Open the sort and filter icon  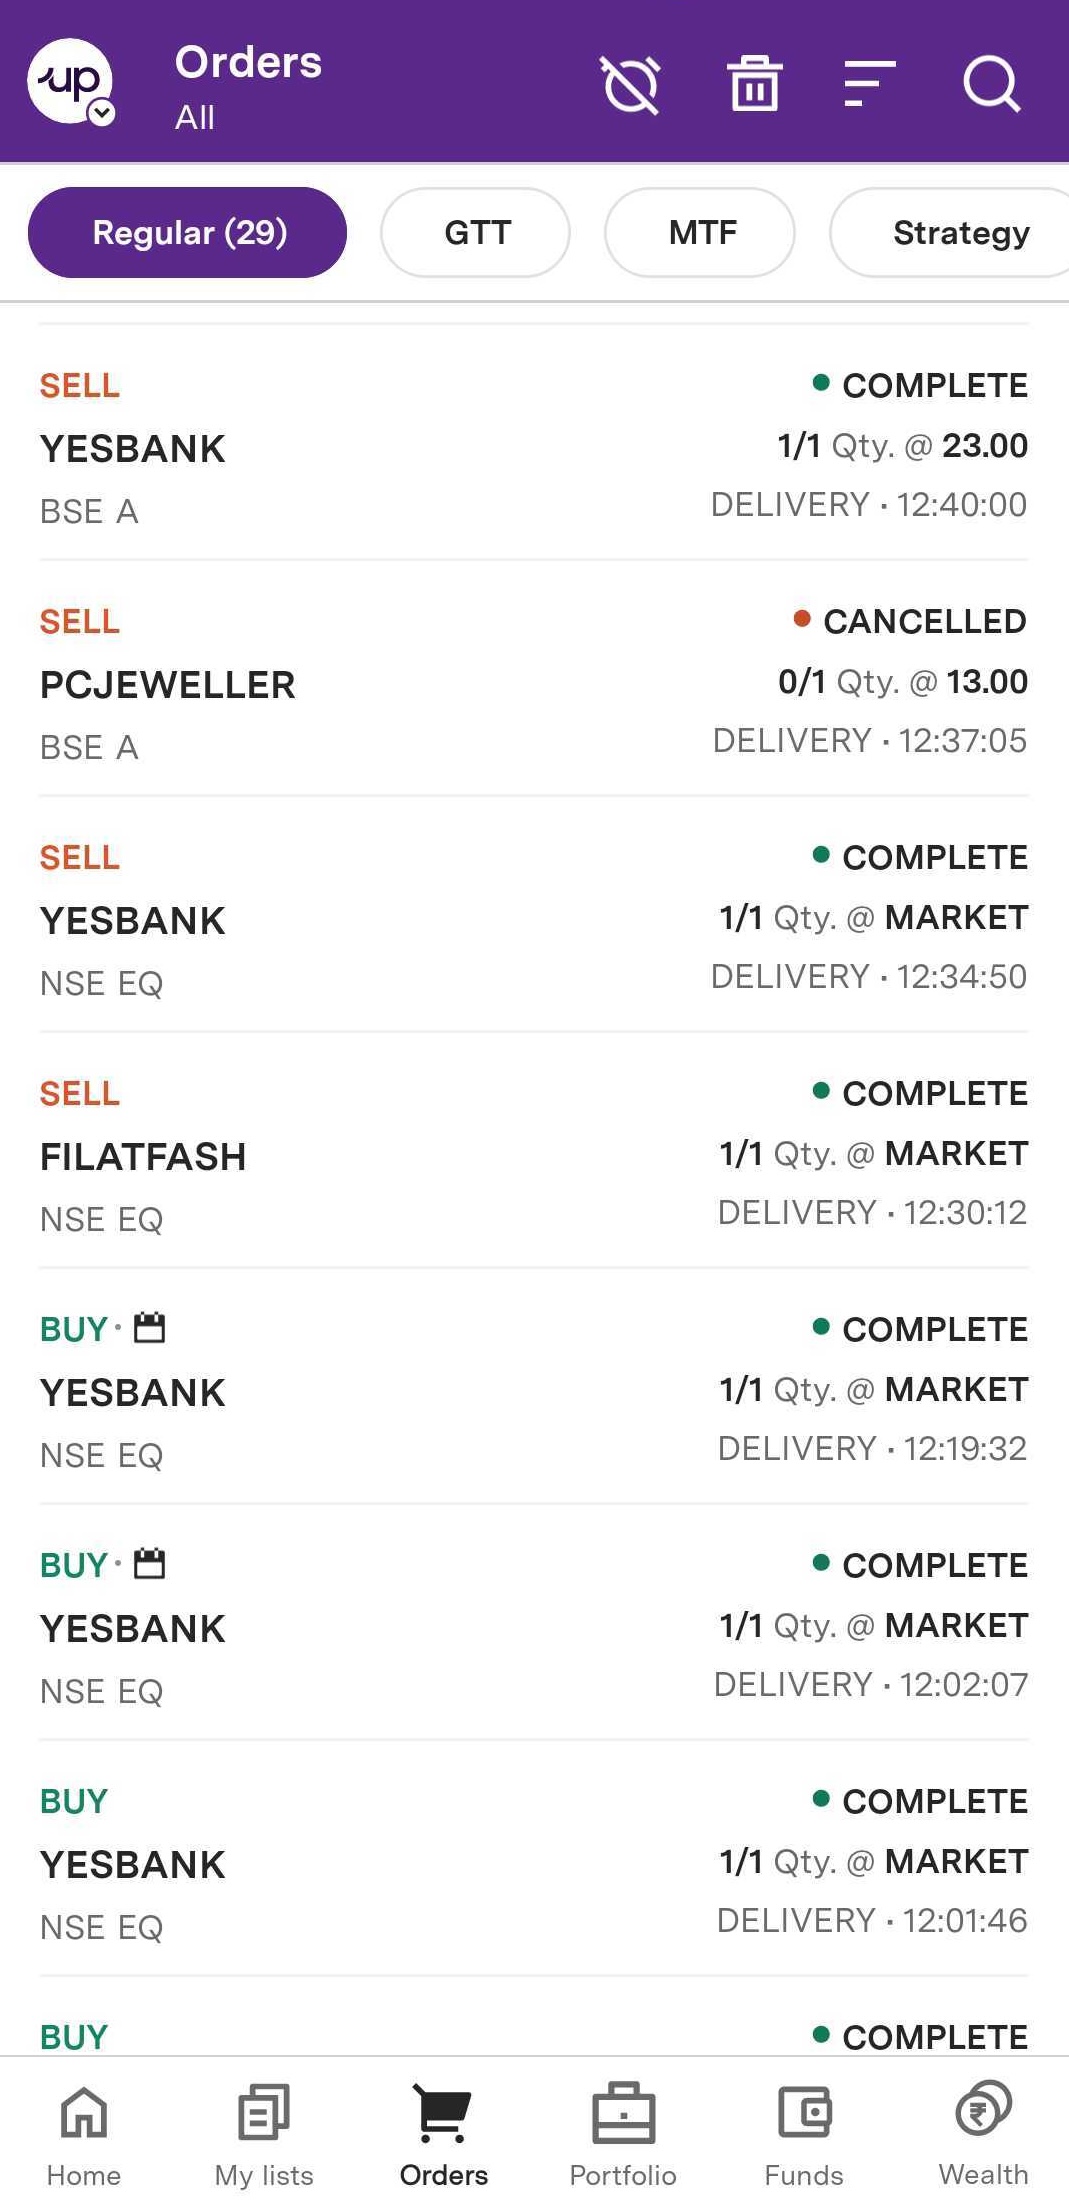(869, 83)
